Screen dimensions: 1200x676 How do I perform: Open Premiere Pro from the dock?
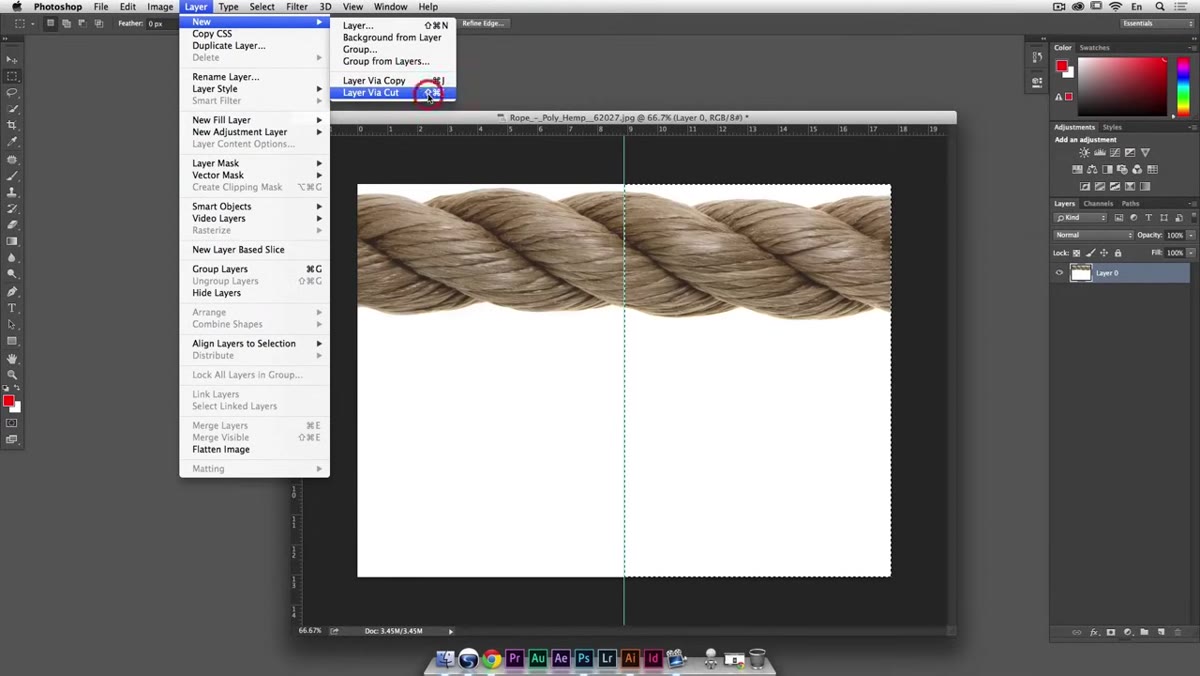pos(515,658)
